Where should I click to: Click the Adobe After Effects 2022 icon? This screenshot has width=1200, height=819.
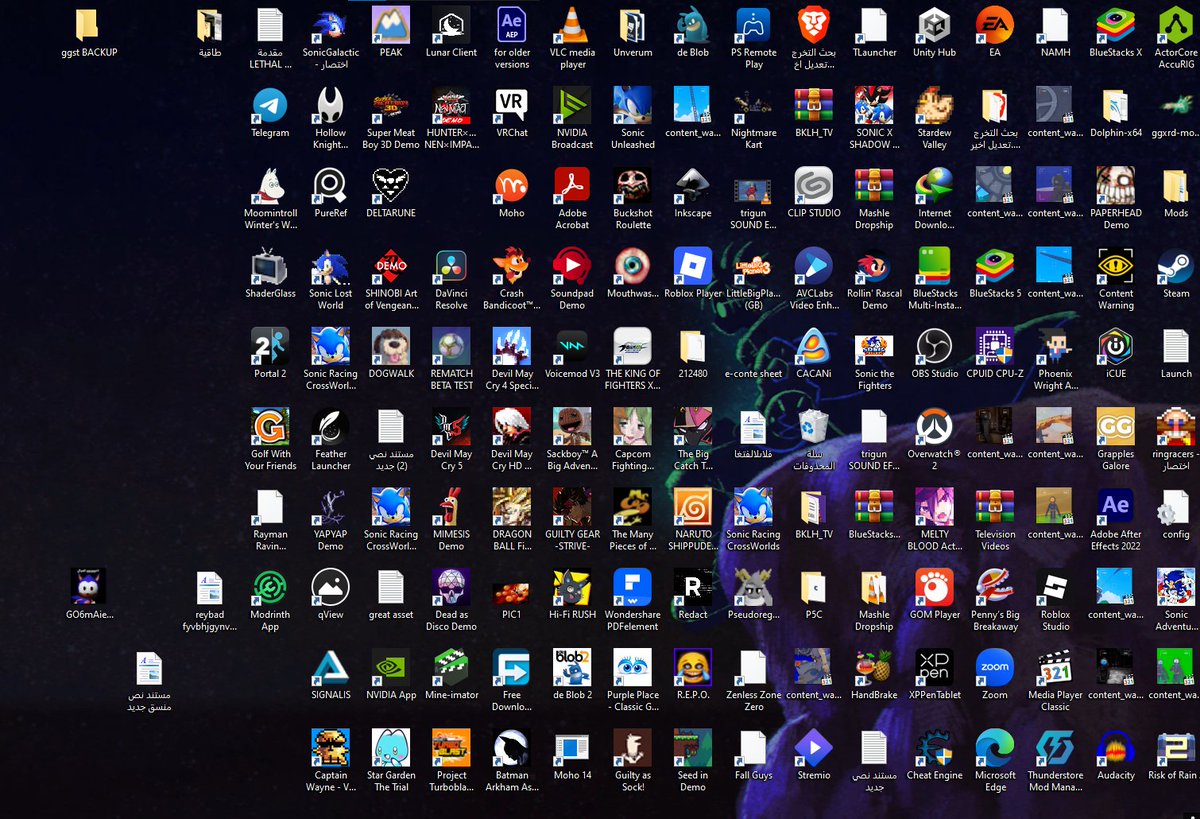1116,507
